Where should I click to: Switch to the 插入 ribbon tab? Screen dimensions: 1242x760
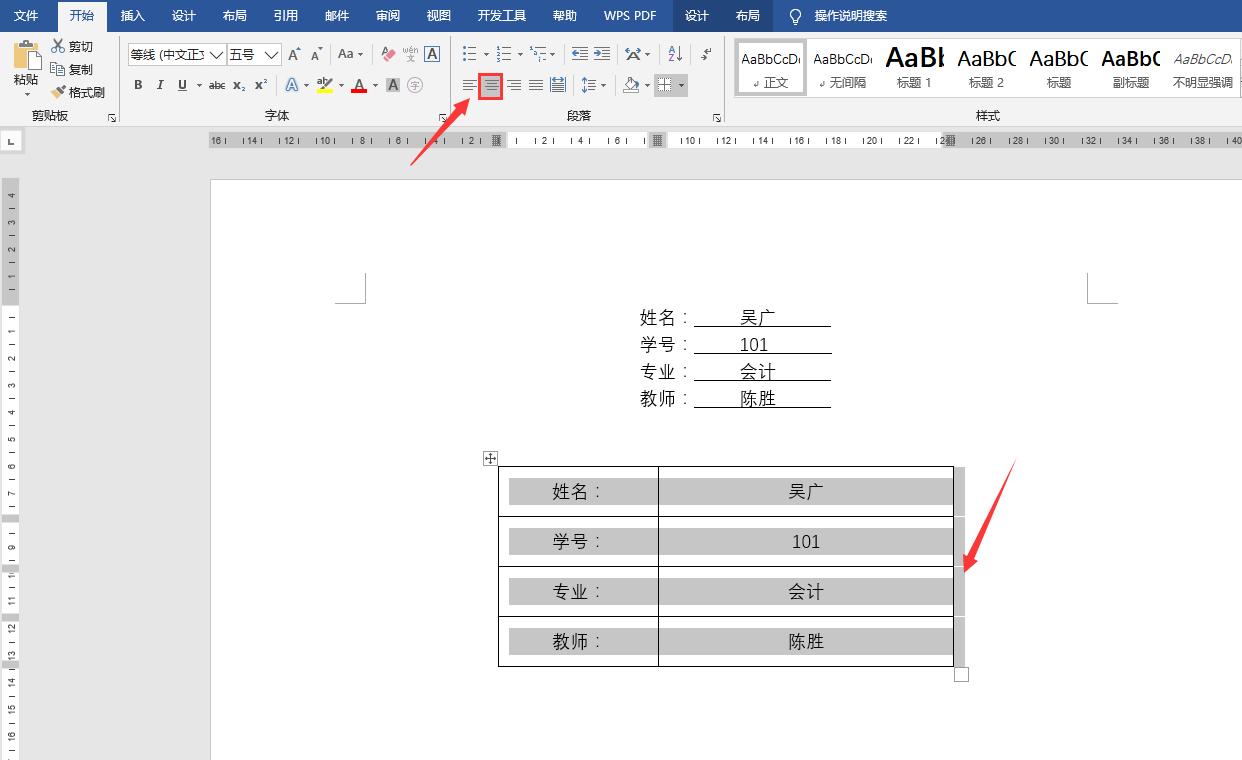click(x=133, y=16)
